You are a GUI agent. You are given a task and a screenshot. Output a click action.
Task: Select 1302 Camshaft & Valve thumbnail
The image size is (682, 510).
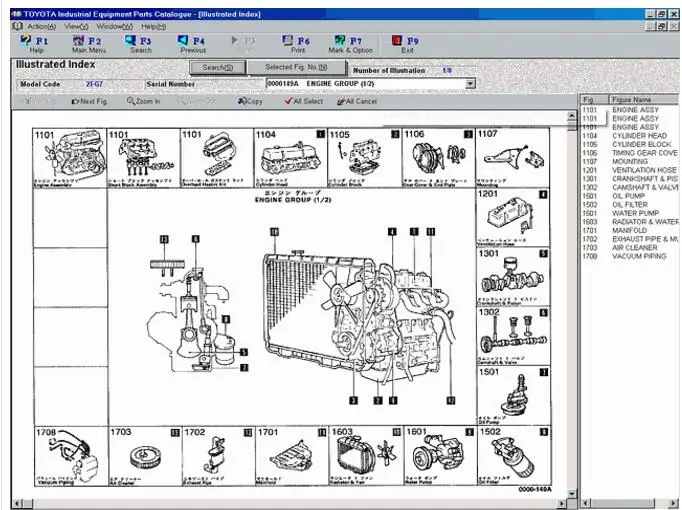tap(513, 336)
